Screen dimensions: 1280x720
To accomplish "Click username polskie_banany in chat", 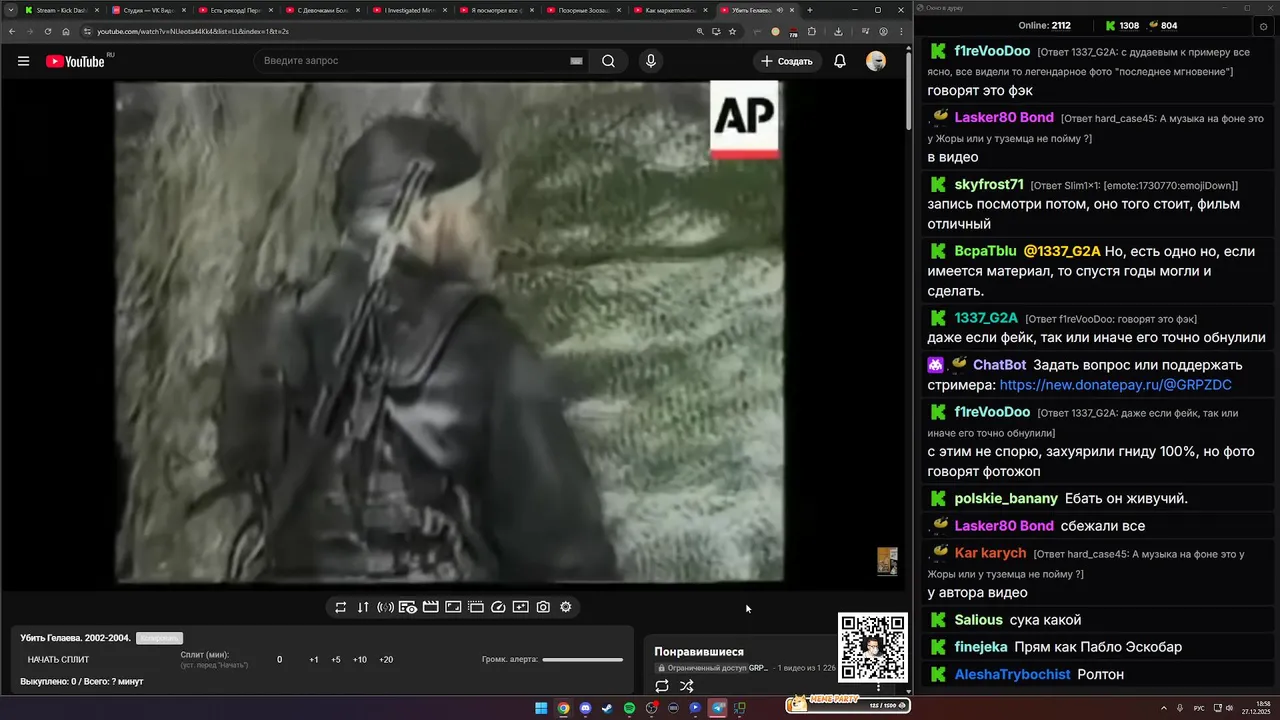I will 1006,498.
